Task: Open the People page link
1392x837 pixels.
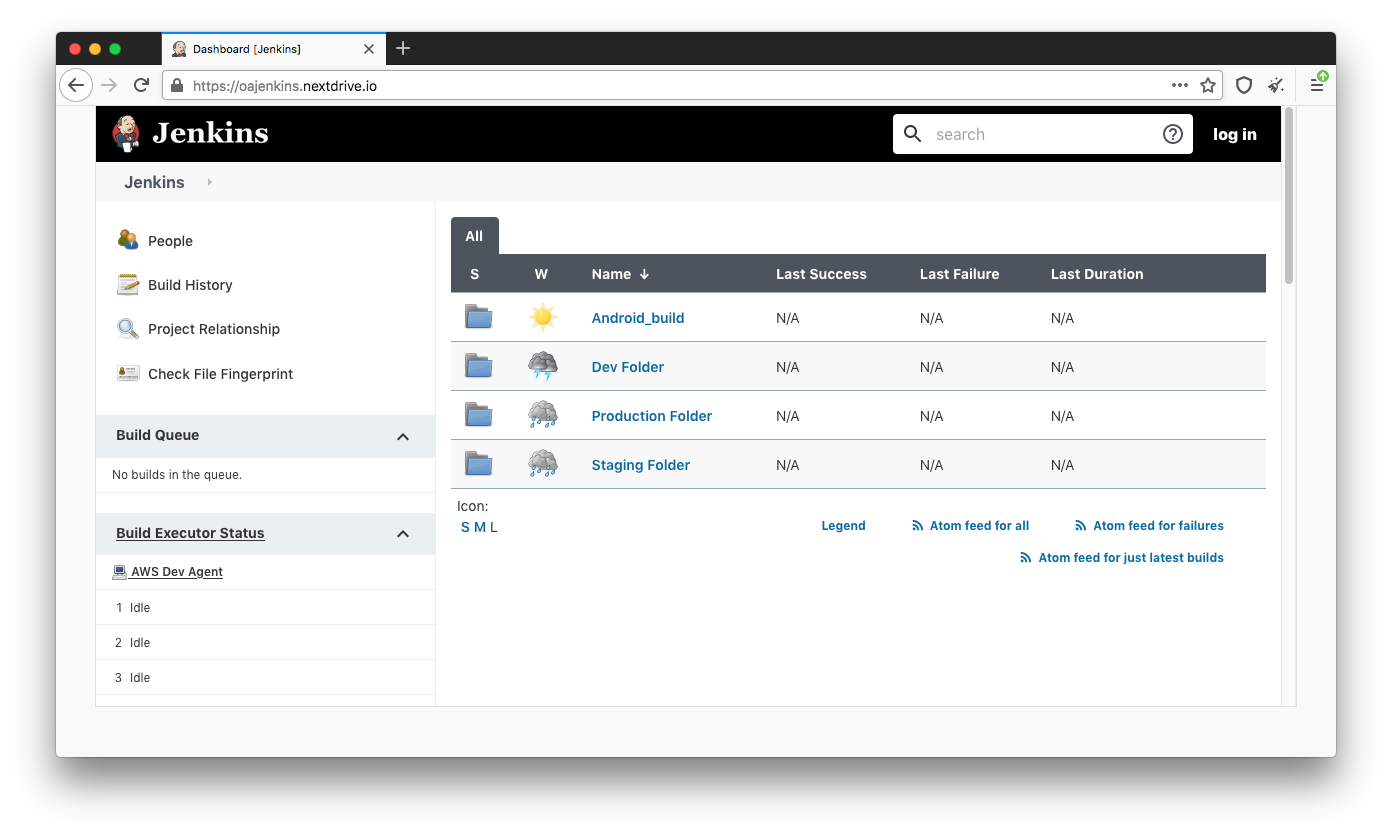Action: point(170,241)
